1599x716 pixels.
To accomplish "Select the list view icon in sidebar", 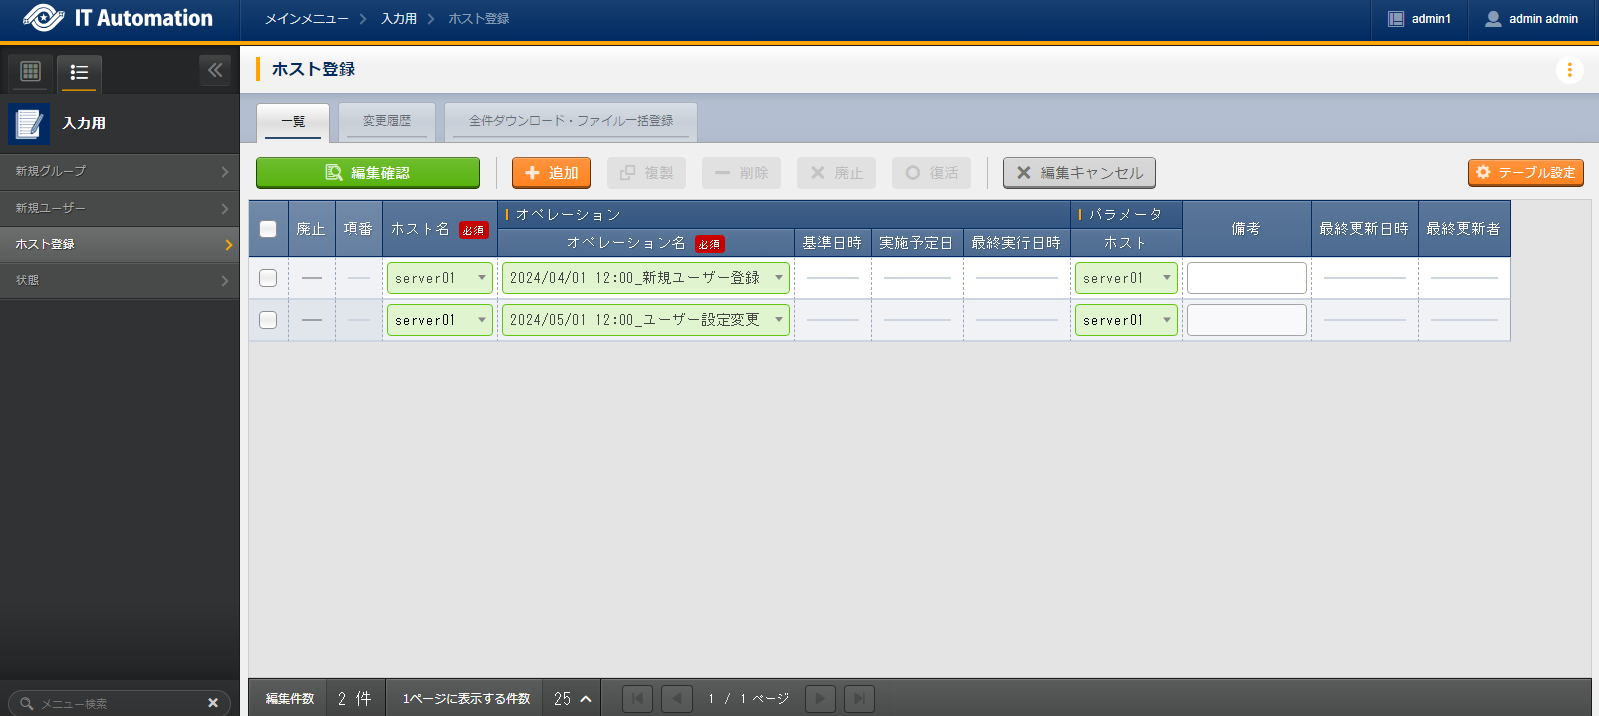I will [x=79, y=72].
